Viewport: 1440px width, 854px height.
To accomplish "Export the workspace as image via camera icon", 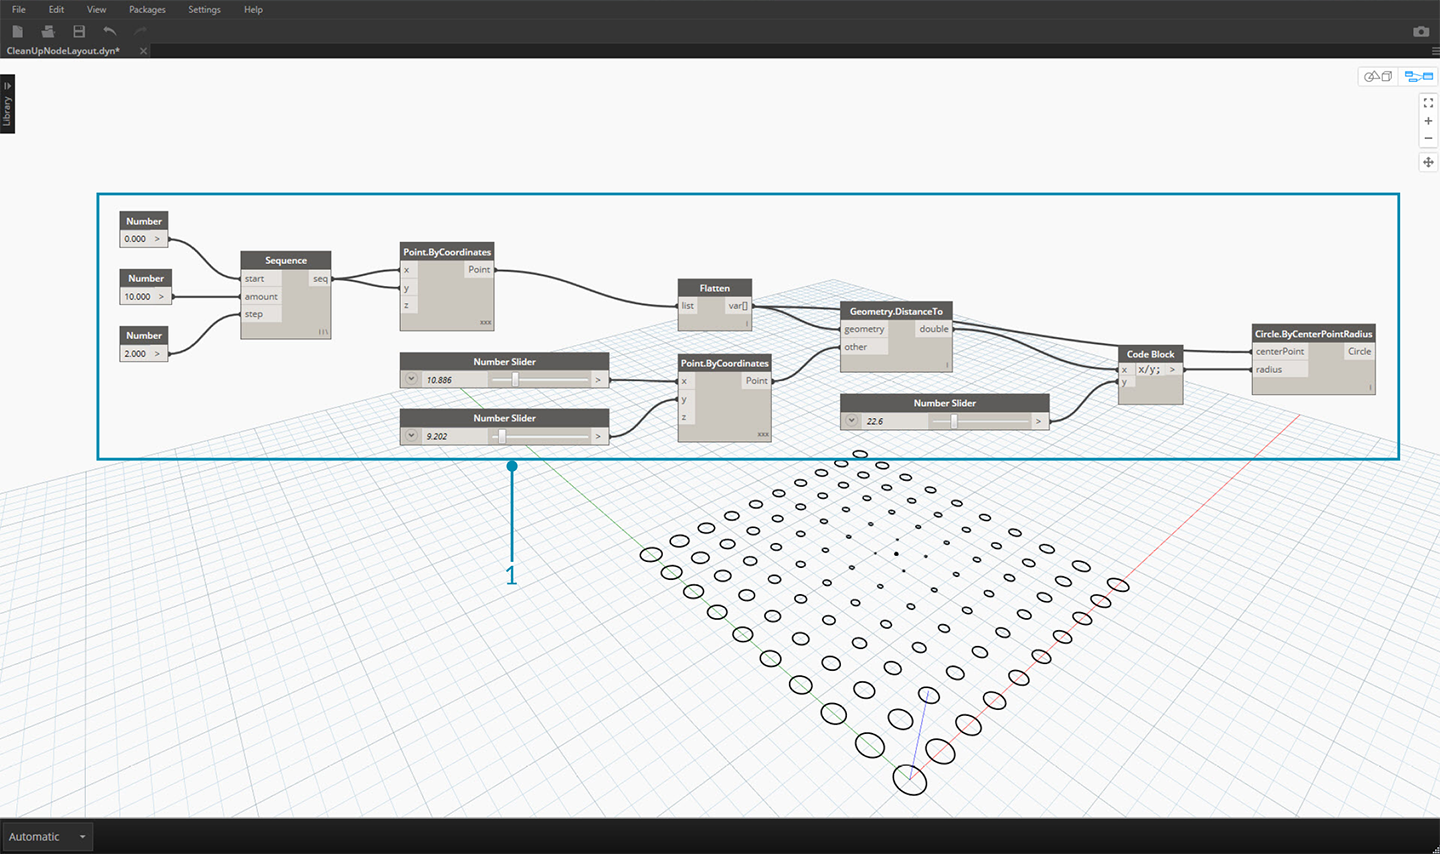I will pos(1420,31).
